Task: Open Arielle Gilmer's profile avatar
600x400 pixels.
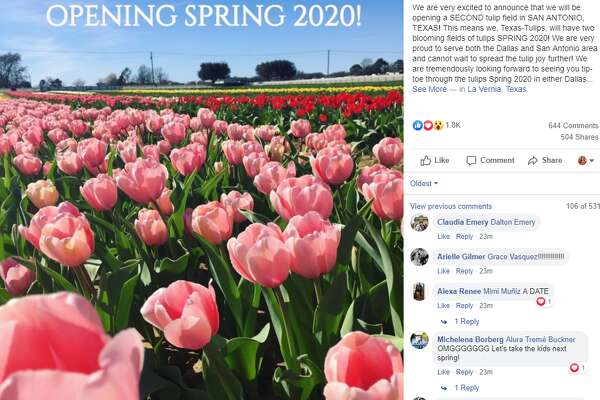Action: pos(419,257)
